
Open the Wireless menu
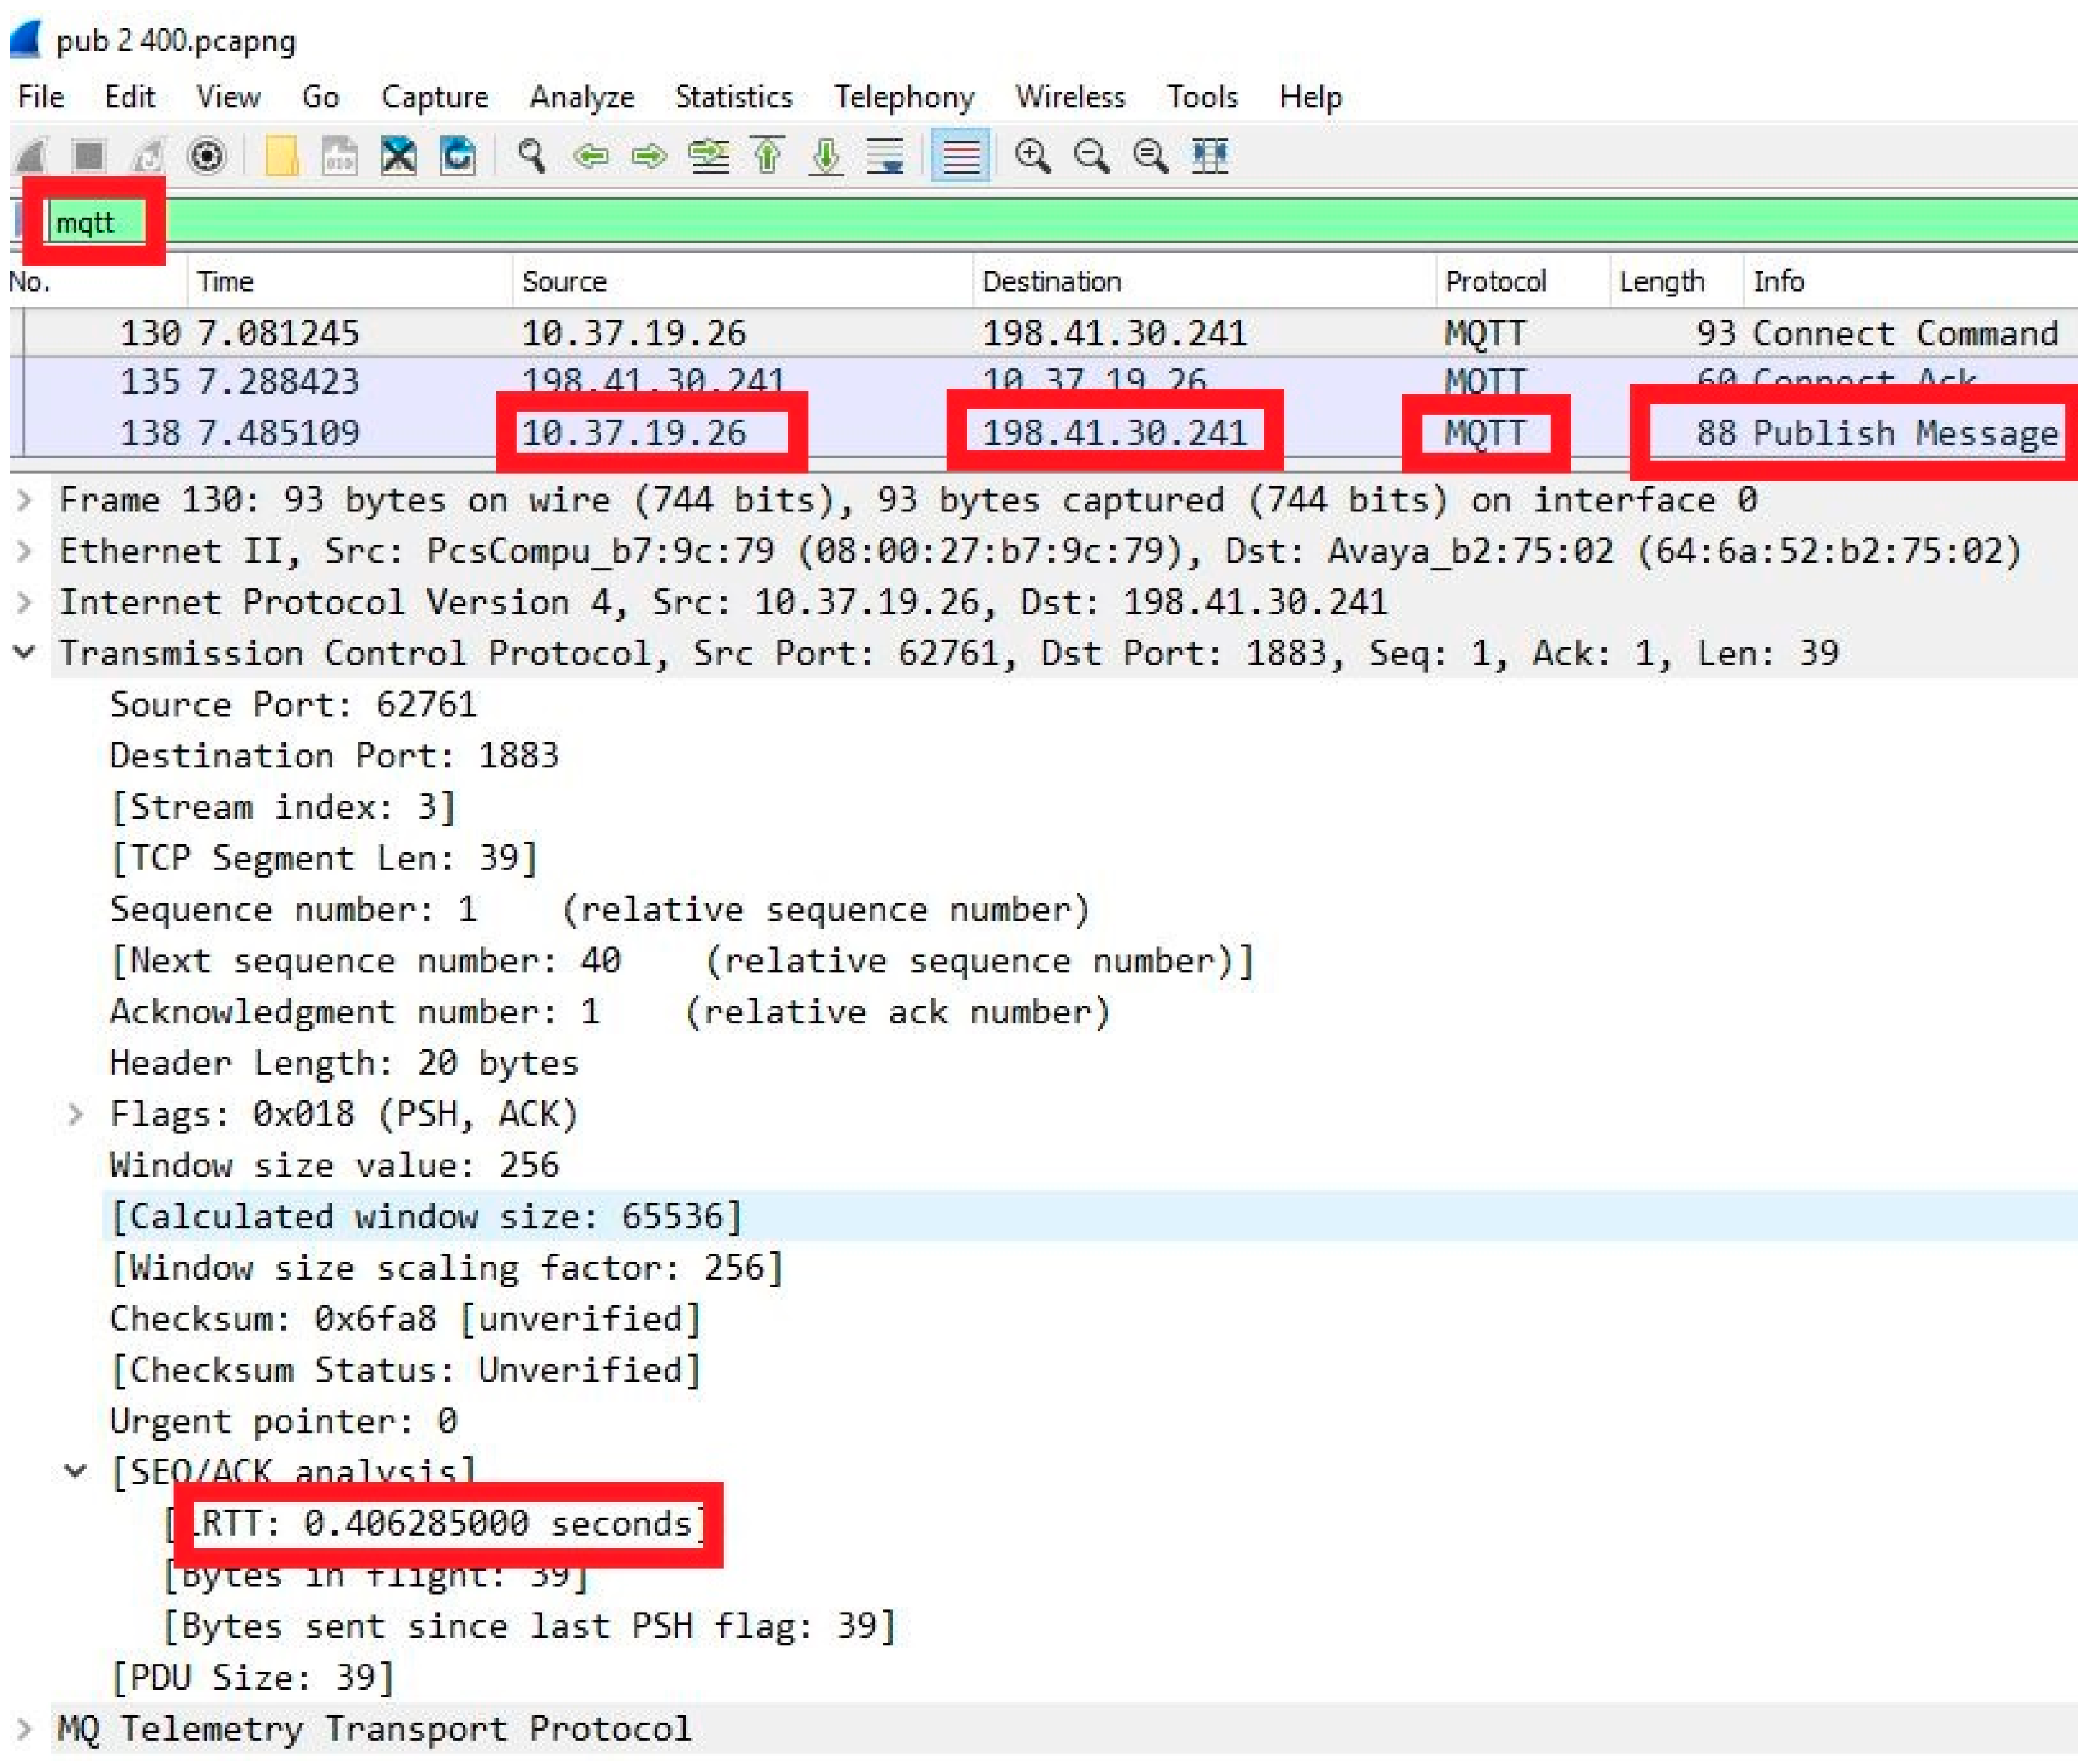point(1070,97)
